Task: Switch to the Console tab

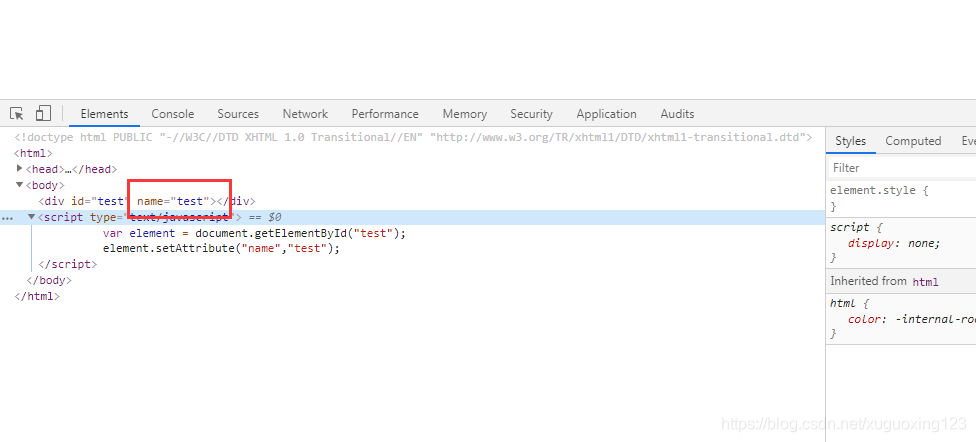Action: coord(172,114)
